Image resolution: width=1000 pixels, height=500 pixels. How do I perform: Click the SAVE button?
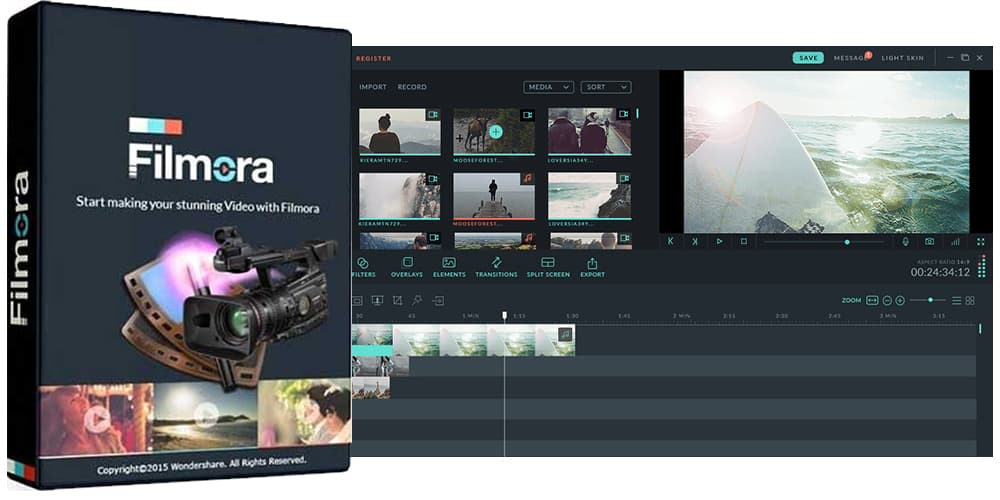click(x=808, y=57)
